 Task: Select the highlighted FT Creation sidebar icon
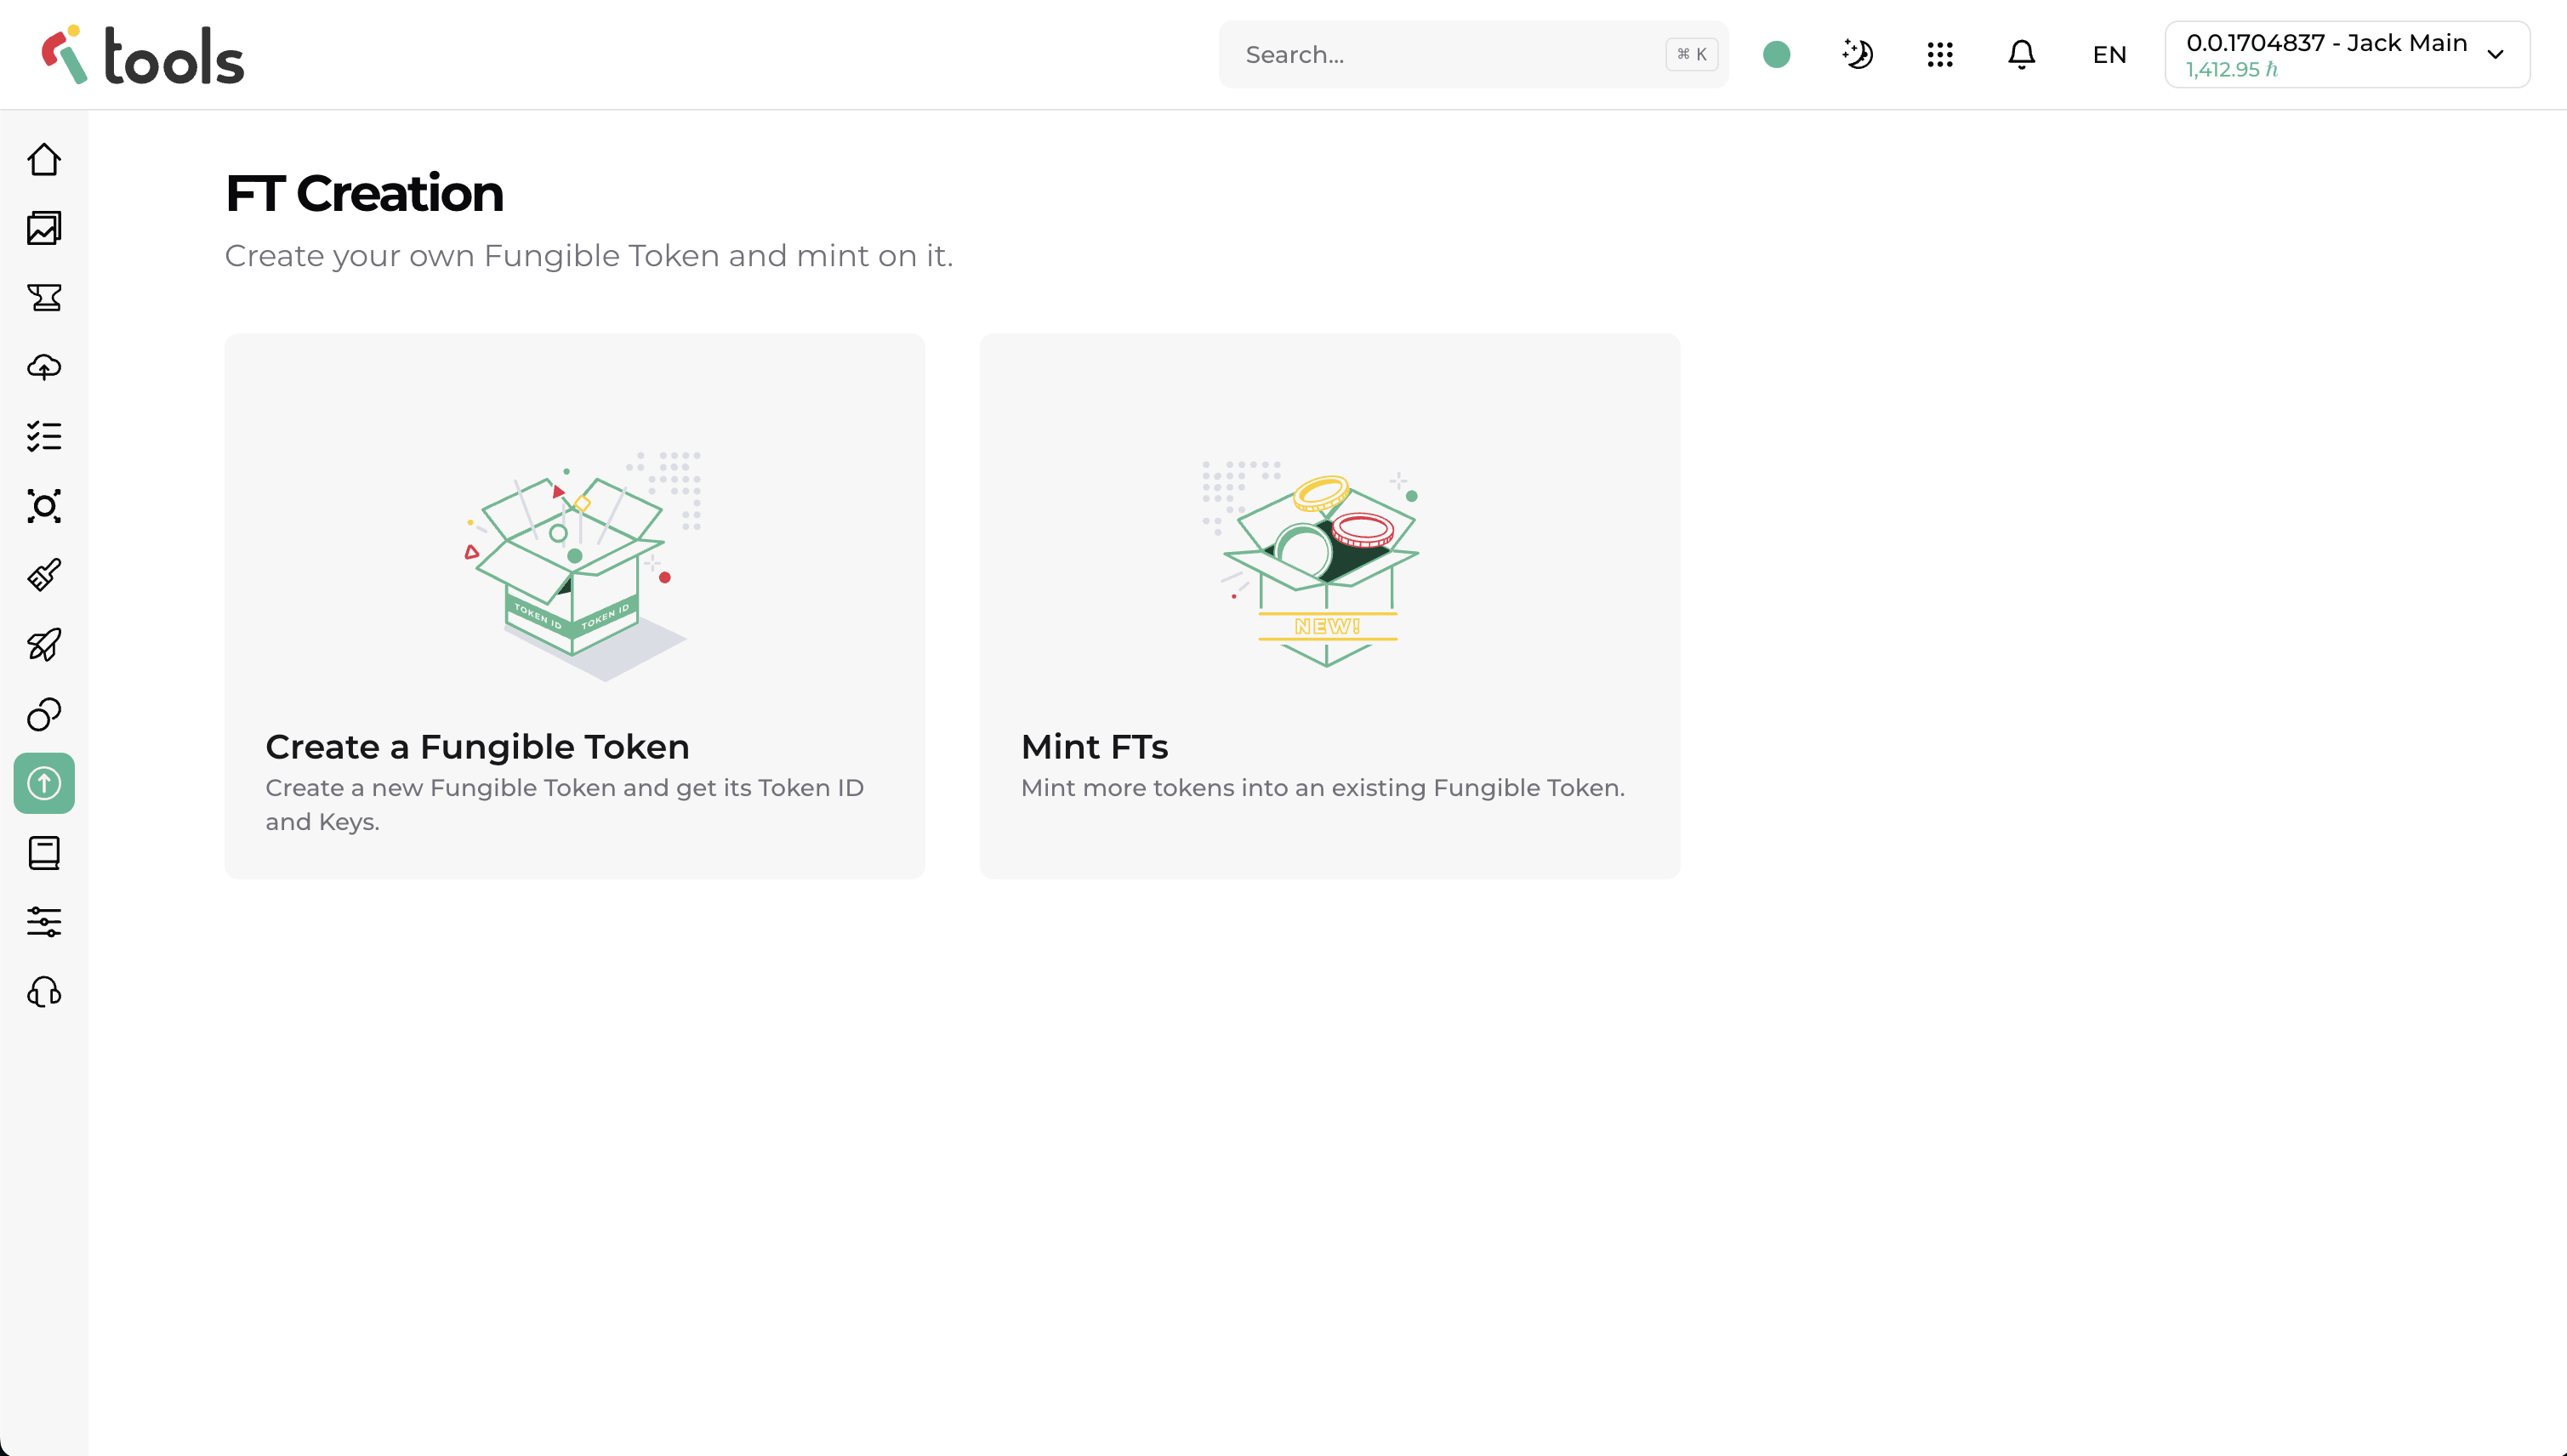[x=44, y=783]
